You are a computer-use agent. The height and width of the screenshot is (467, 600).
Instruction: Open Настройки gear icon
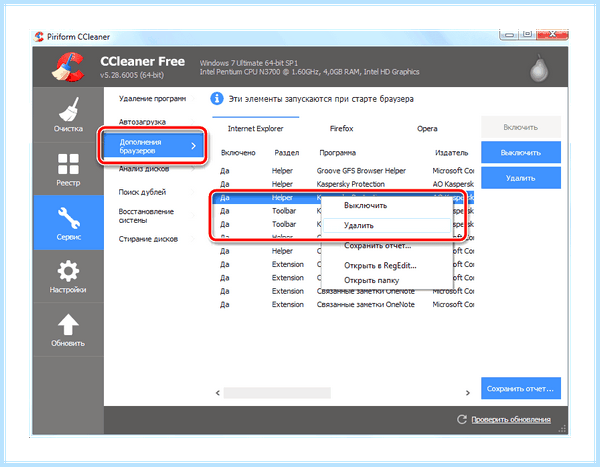click(x=68, y=276)
